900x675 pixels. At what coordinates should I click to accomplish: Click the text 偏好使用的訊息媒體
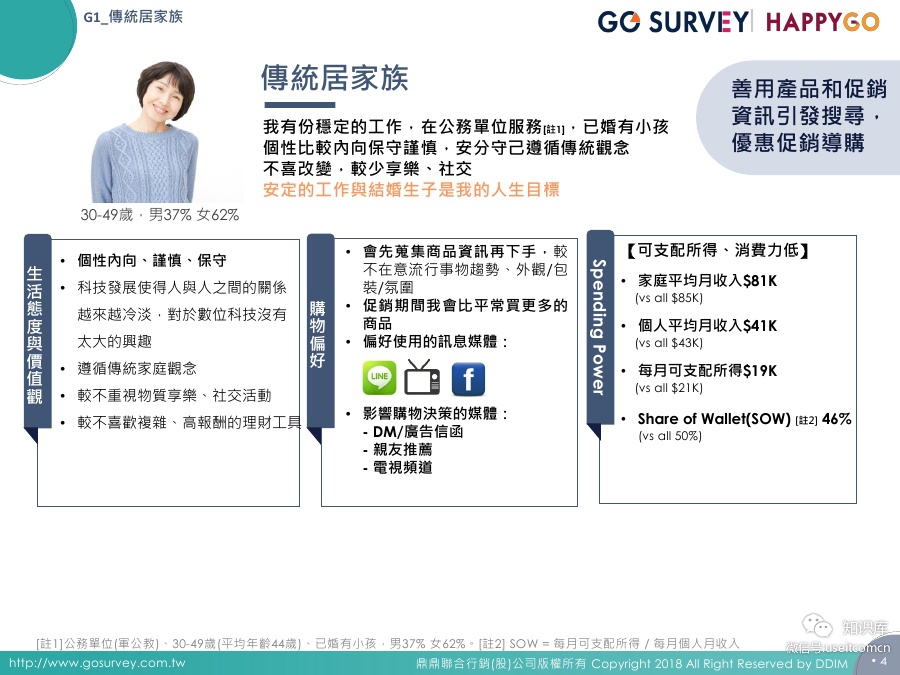point(435,342)
